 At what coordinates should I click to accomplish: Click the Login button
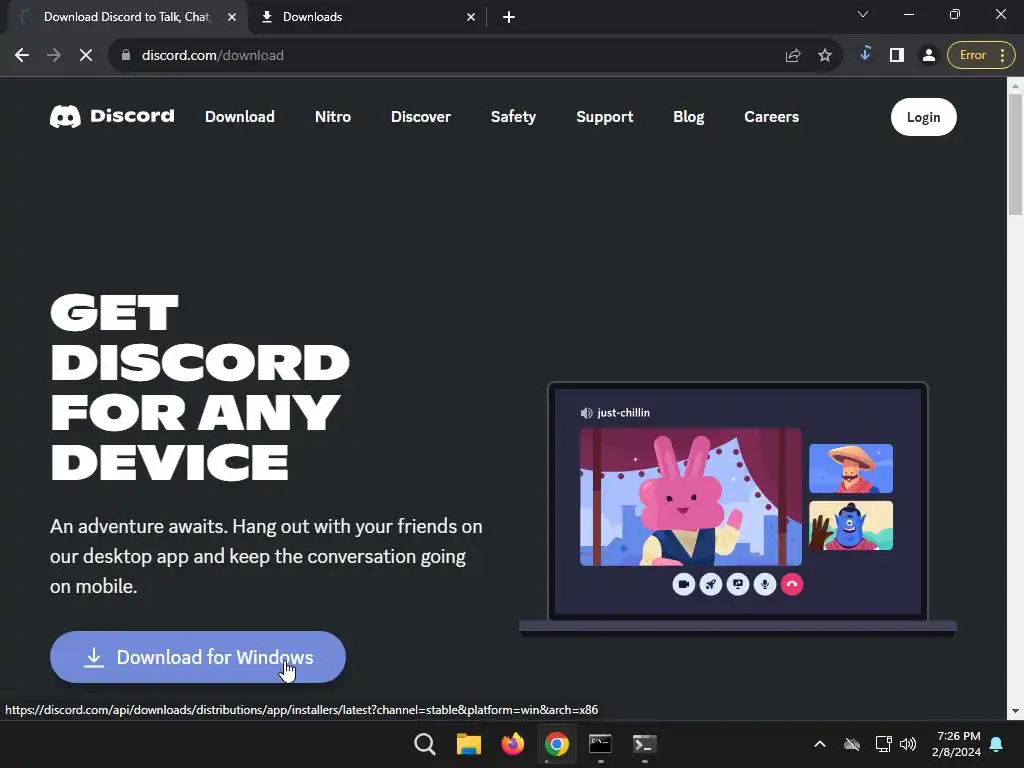(923, 117)
